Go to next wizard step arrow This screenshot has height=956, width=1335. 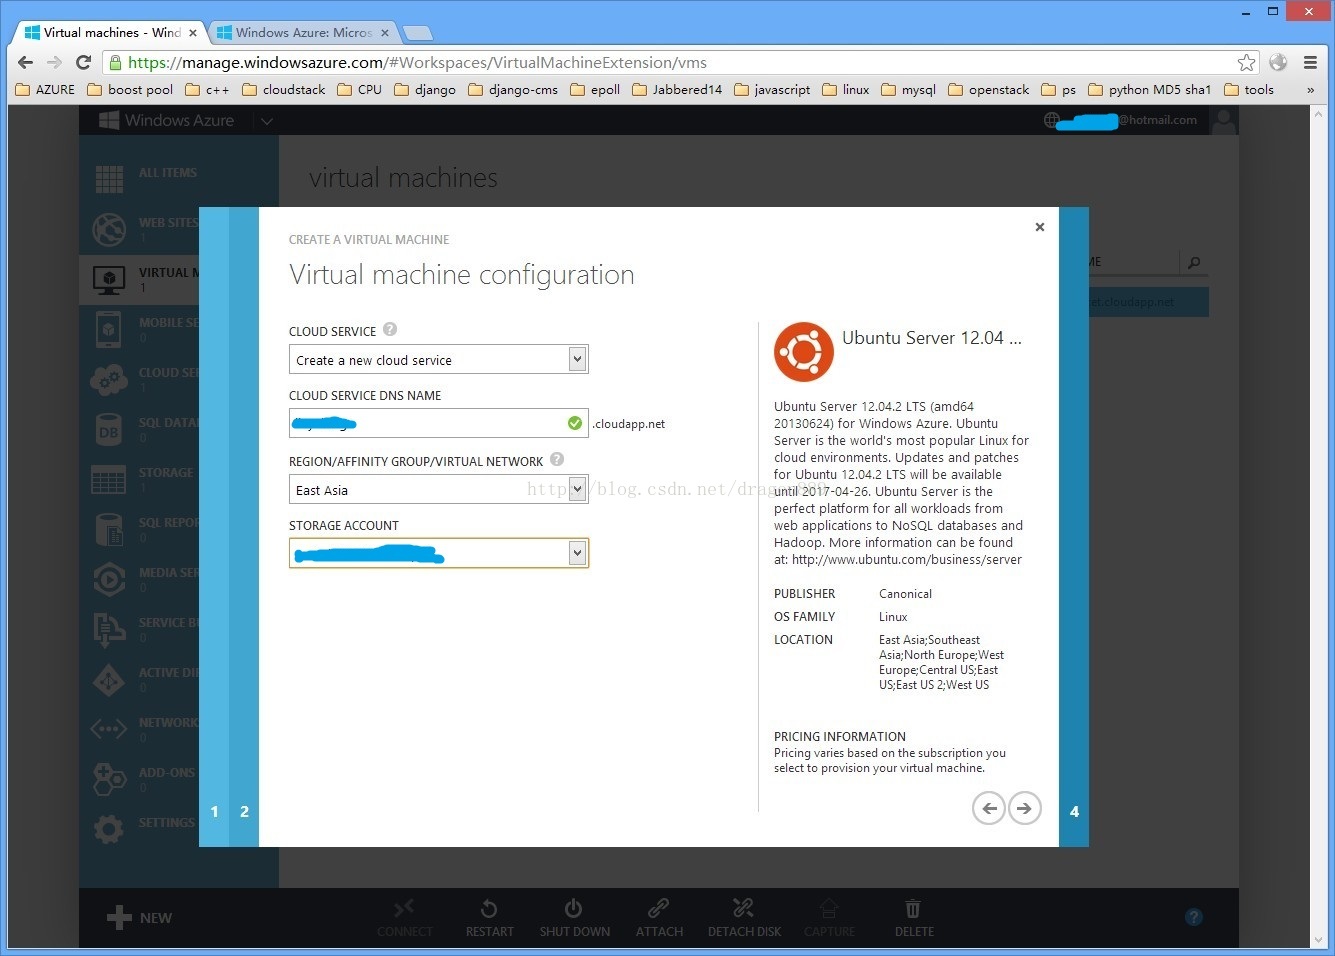[1024, 808]
